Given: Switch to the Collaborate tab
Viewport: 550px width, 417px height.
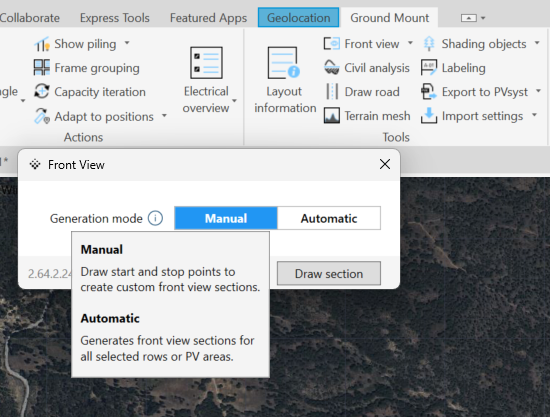Looking at the screenshot, I should point(29,18).
